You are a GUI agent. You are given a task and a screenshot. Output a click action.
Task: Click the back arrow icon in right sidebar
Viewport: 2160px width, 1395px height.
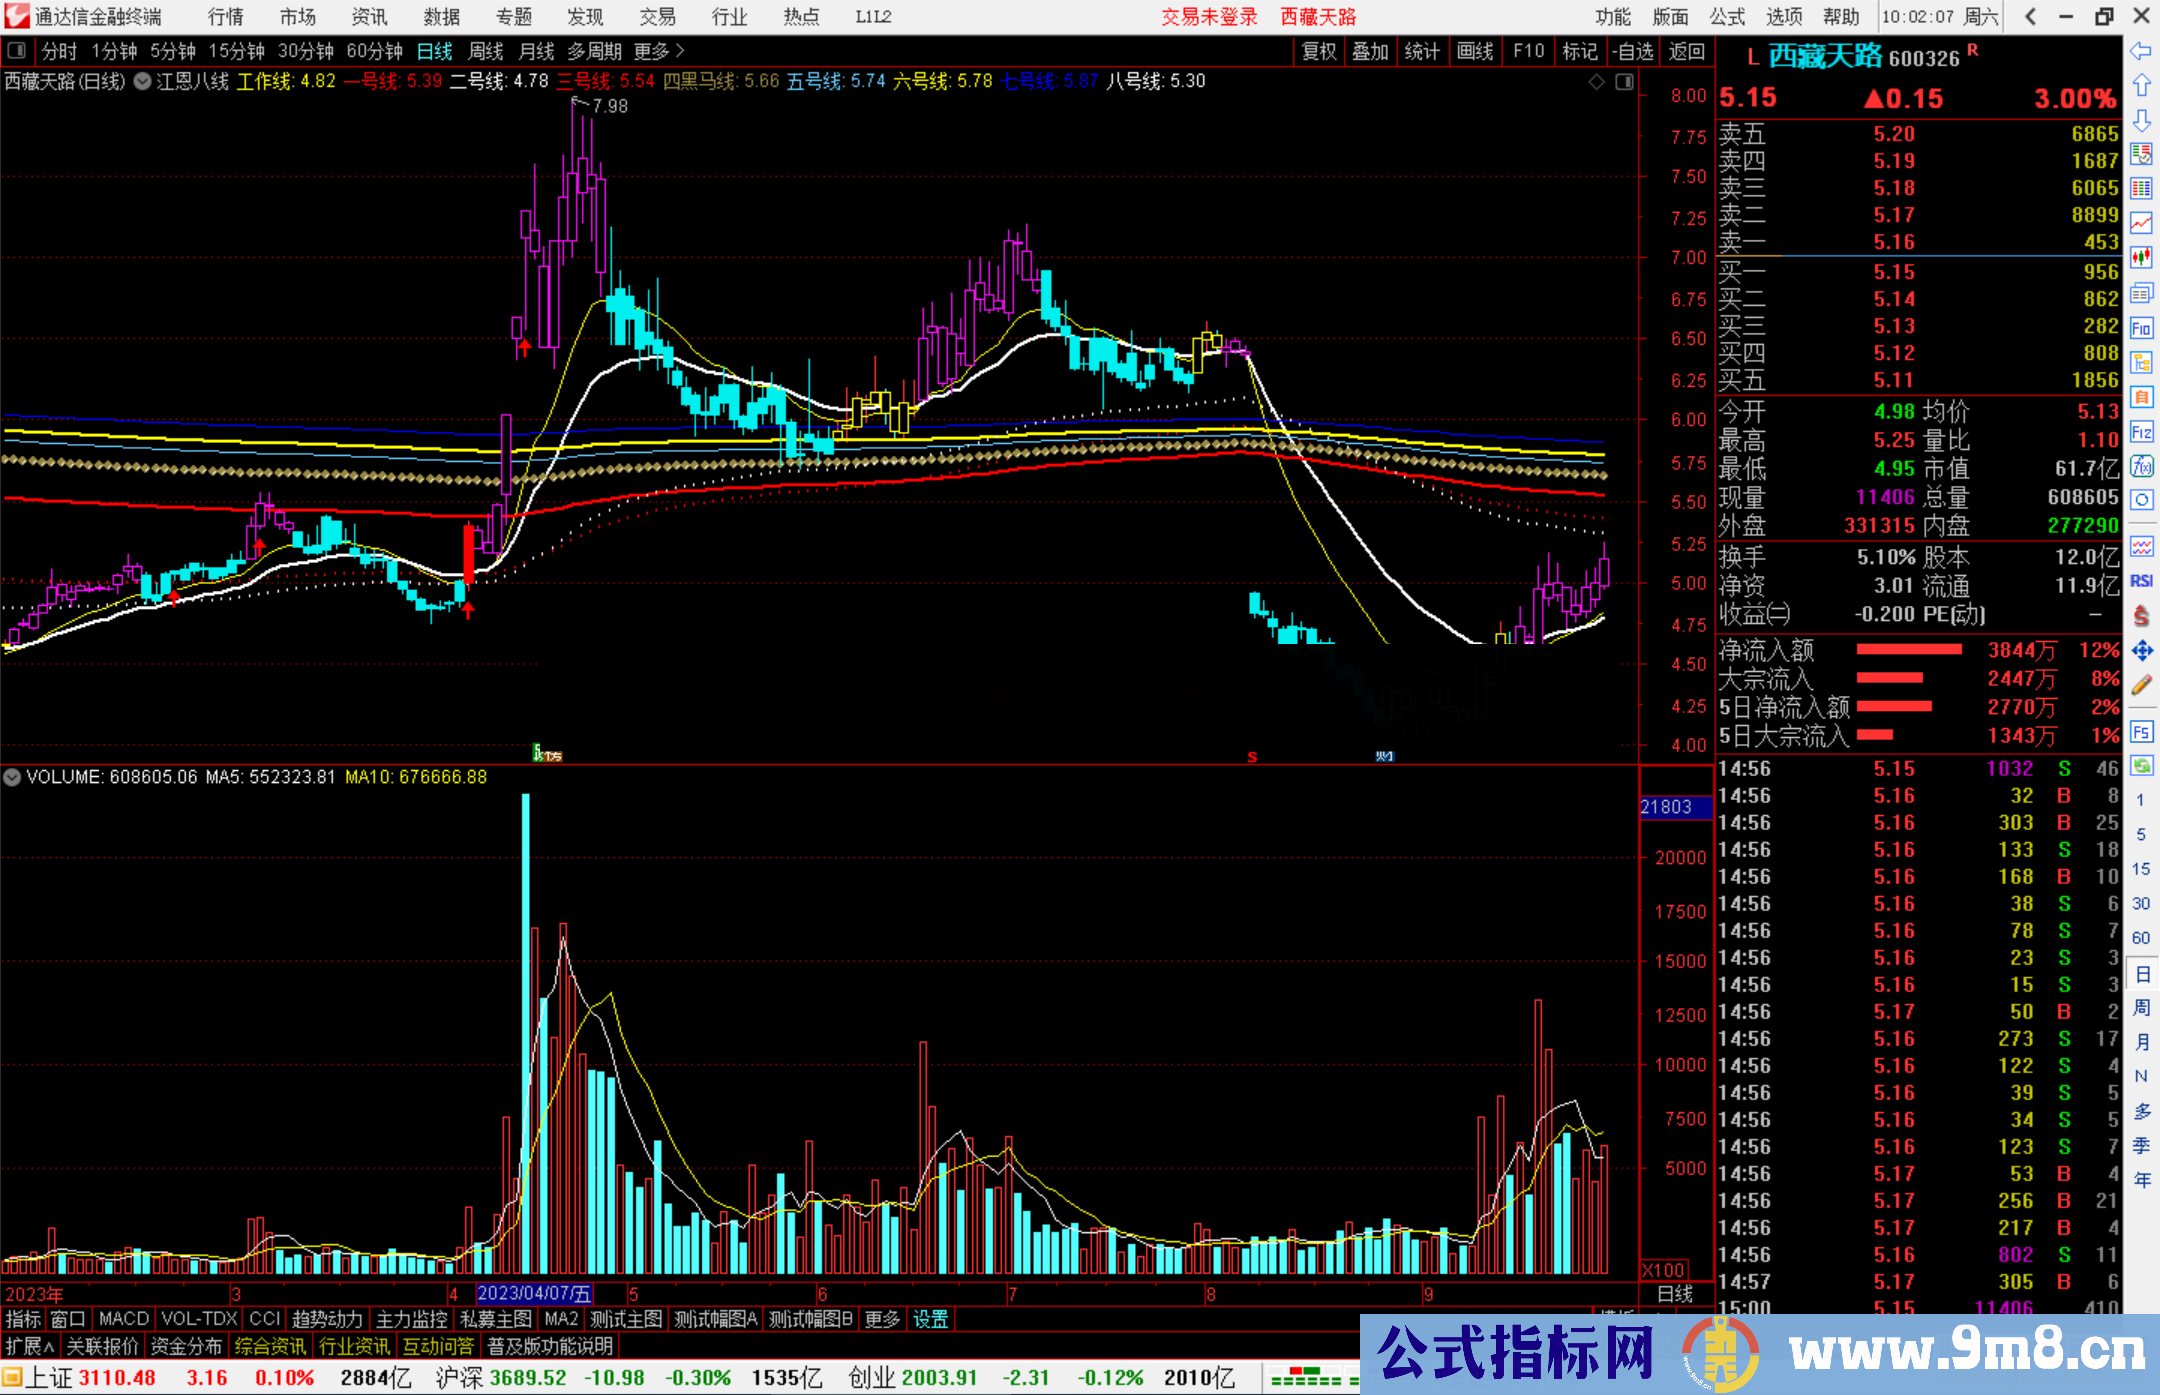pyautogui.click(x=2141, y=51)
